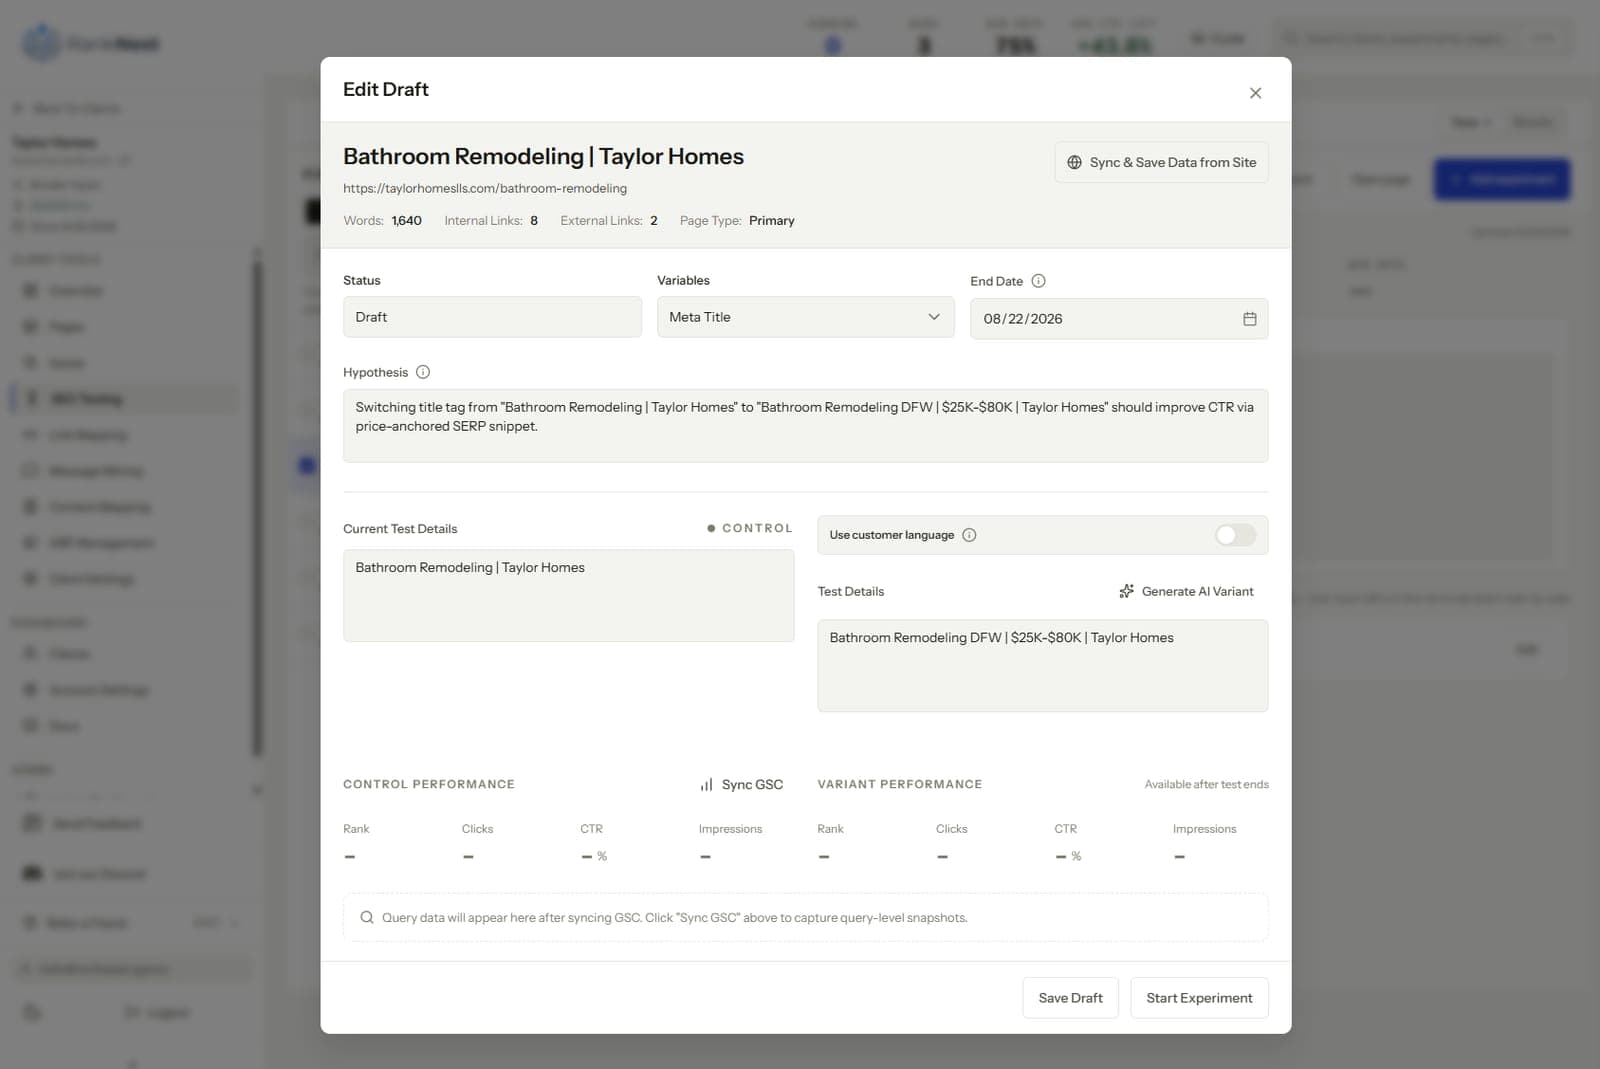Click the page URL taylorhomeslls.com/bathroom-remodeling
The width and height of the screenshot is (1600, 1069).
click(485, 188)
